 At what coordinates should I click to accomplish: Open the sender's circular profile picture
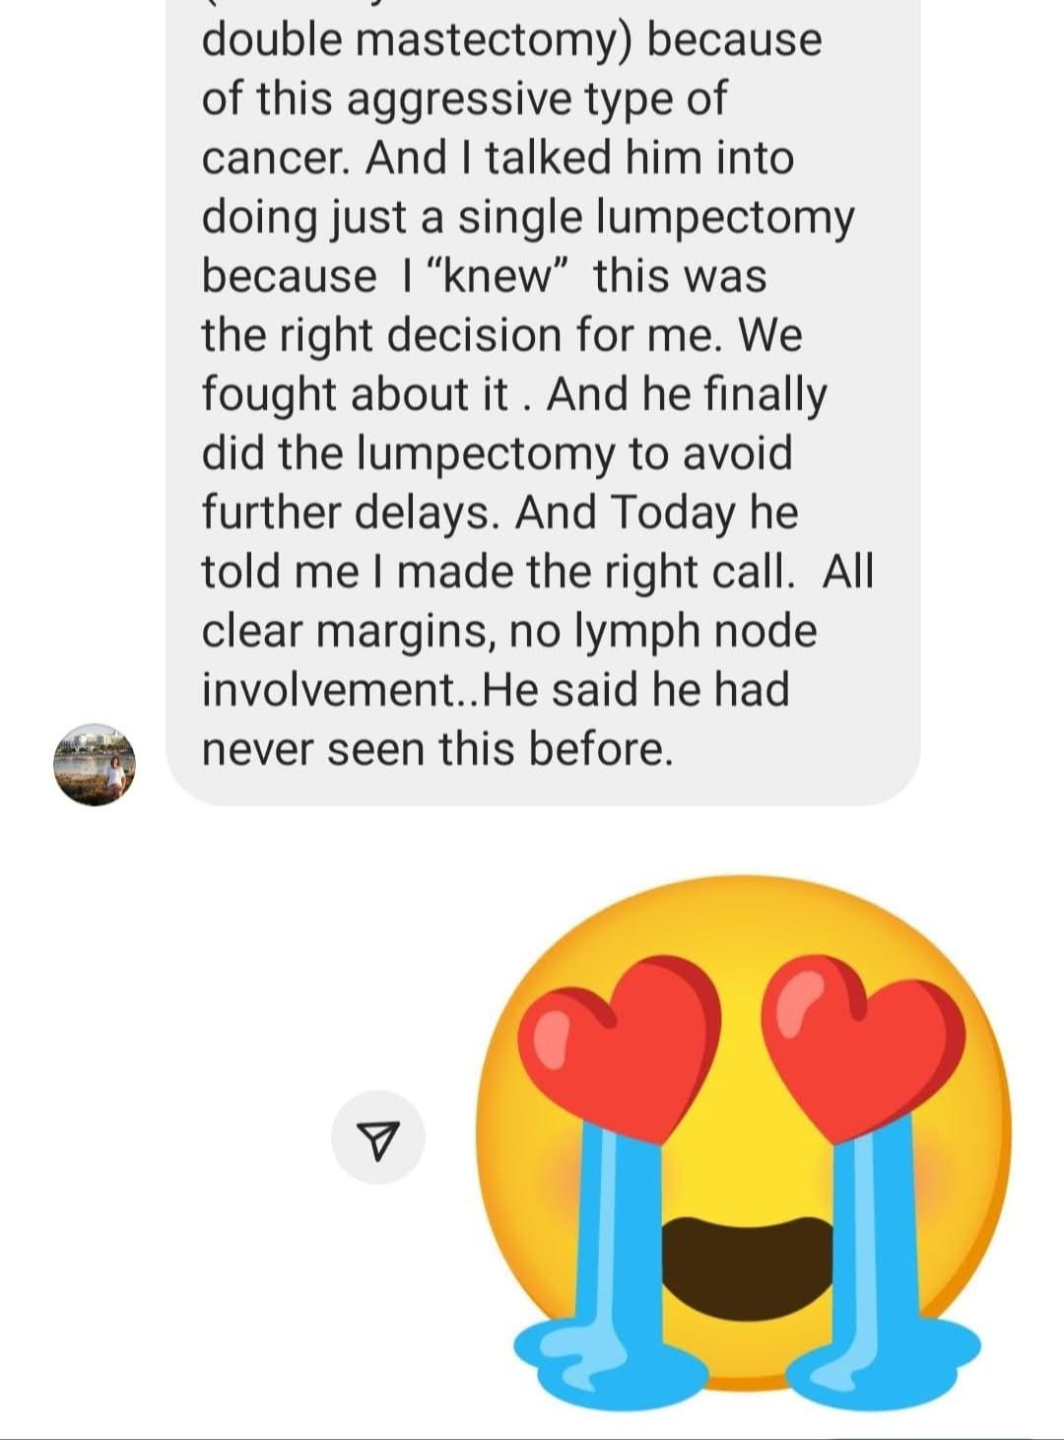click(x=94, y=764)
